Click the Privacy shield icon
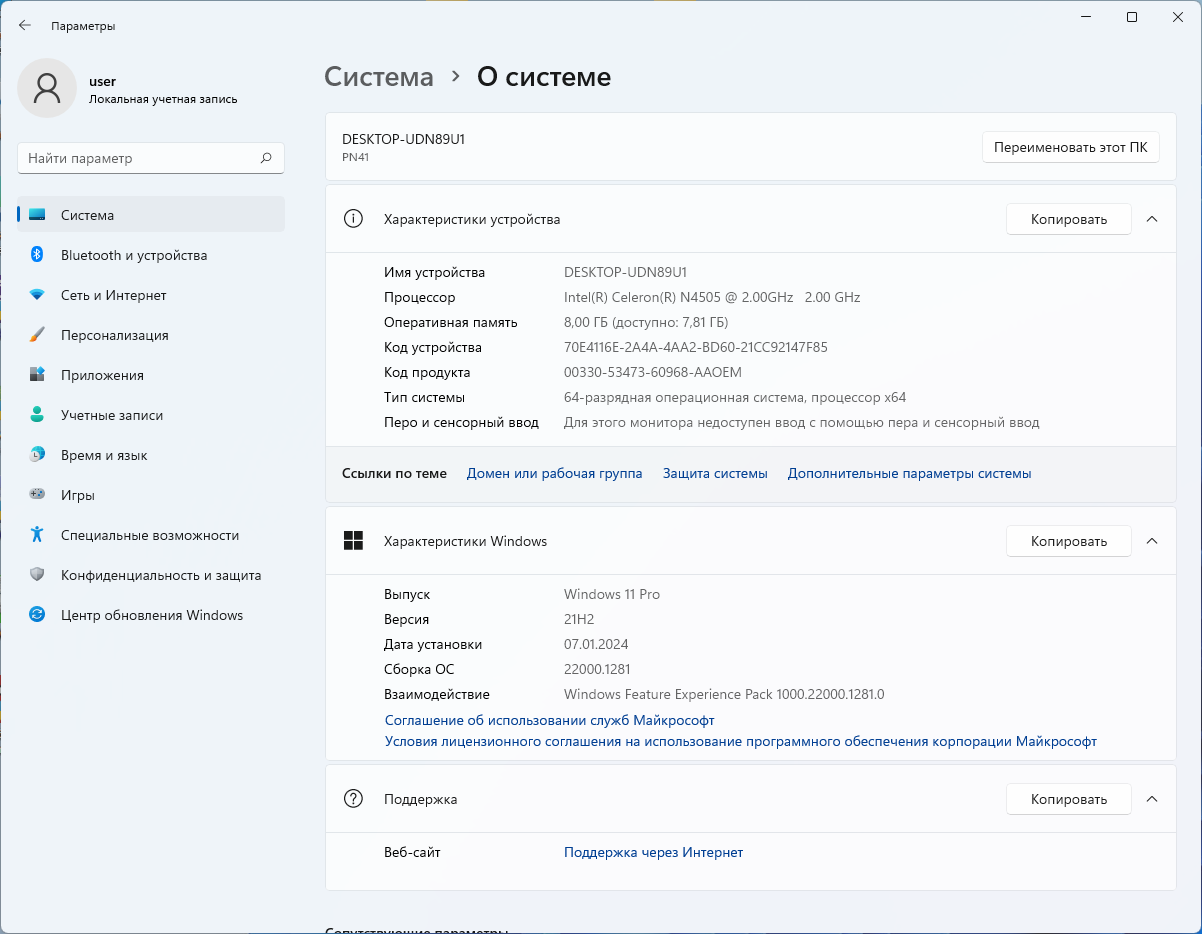The width and height of the screenshot is (1202, 934). [x=37, y=575]
